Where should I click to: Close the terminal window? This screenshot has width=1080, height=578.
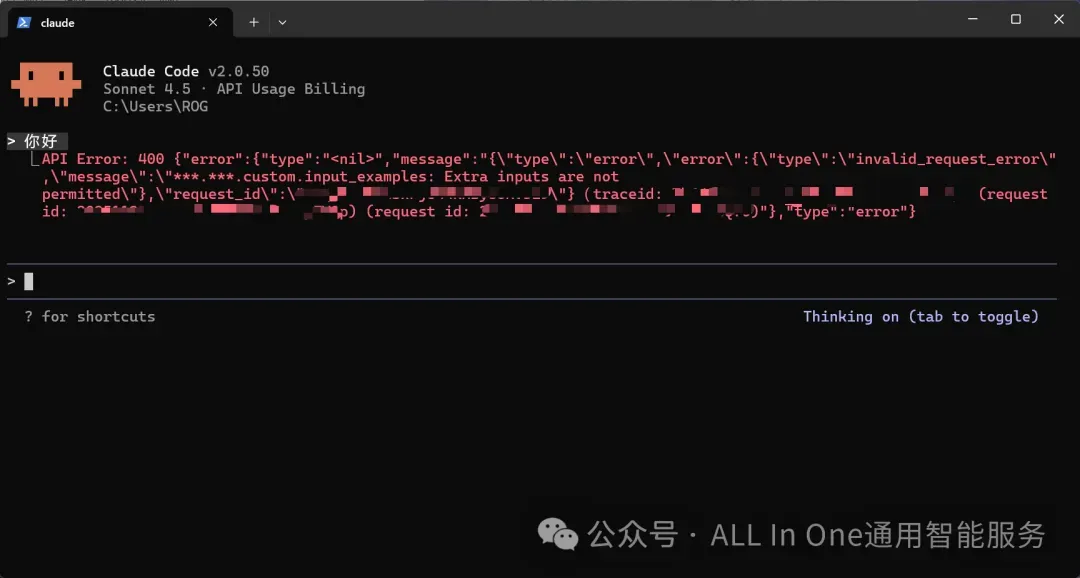1058,19
